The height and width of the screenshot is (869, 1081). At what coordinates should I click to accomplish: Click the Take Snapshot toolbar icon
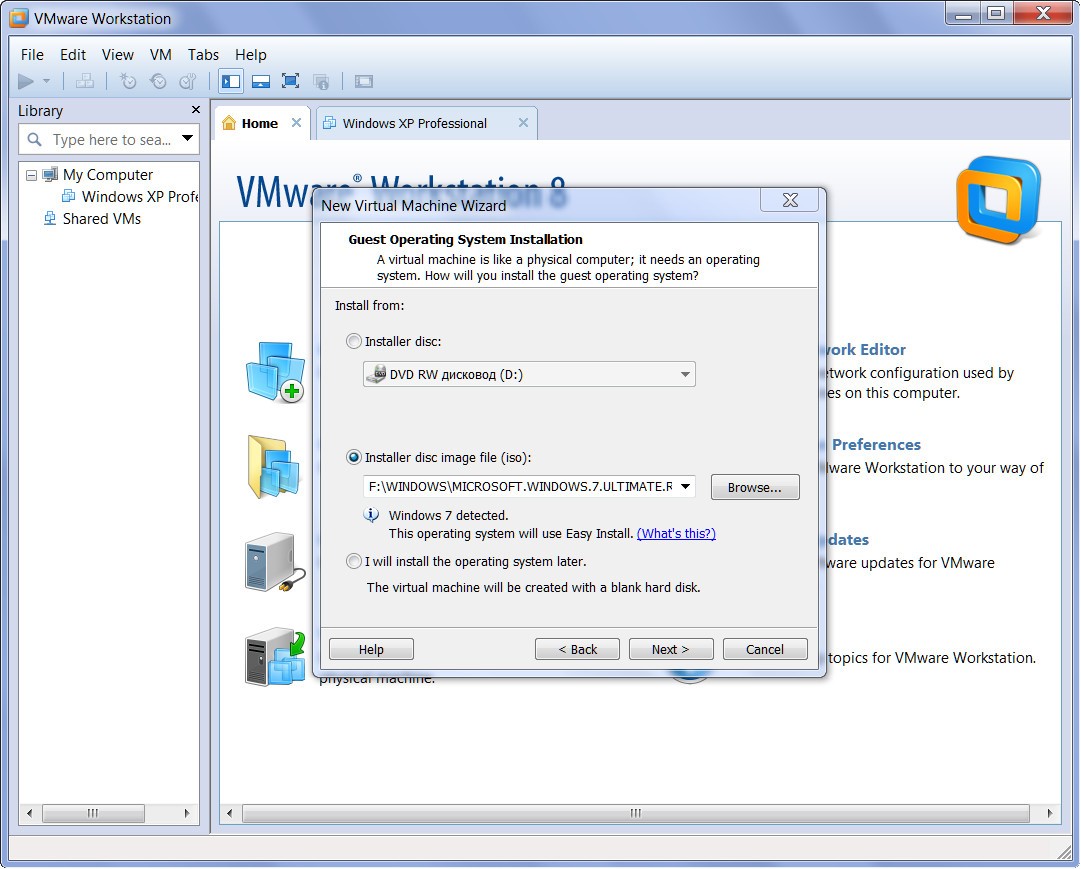pyautogui.click(x=128, y=81)
